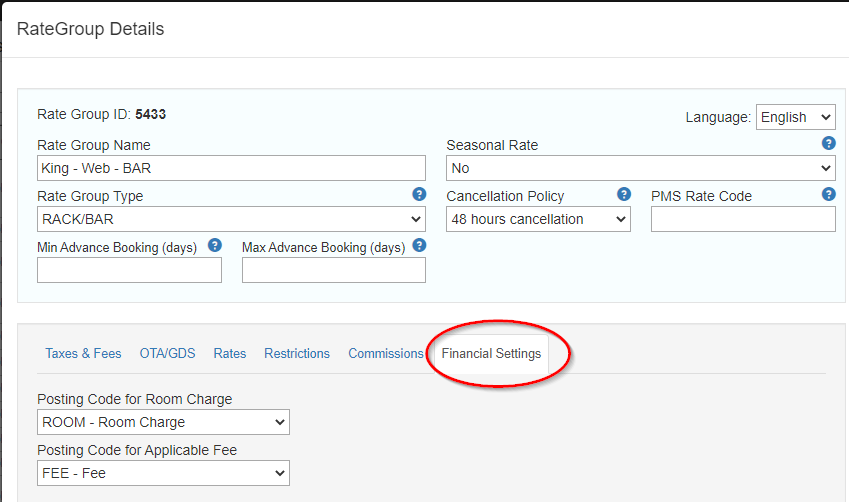Click the Rate Group Name text field
The image size is (849, 502).
point(231,168)
